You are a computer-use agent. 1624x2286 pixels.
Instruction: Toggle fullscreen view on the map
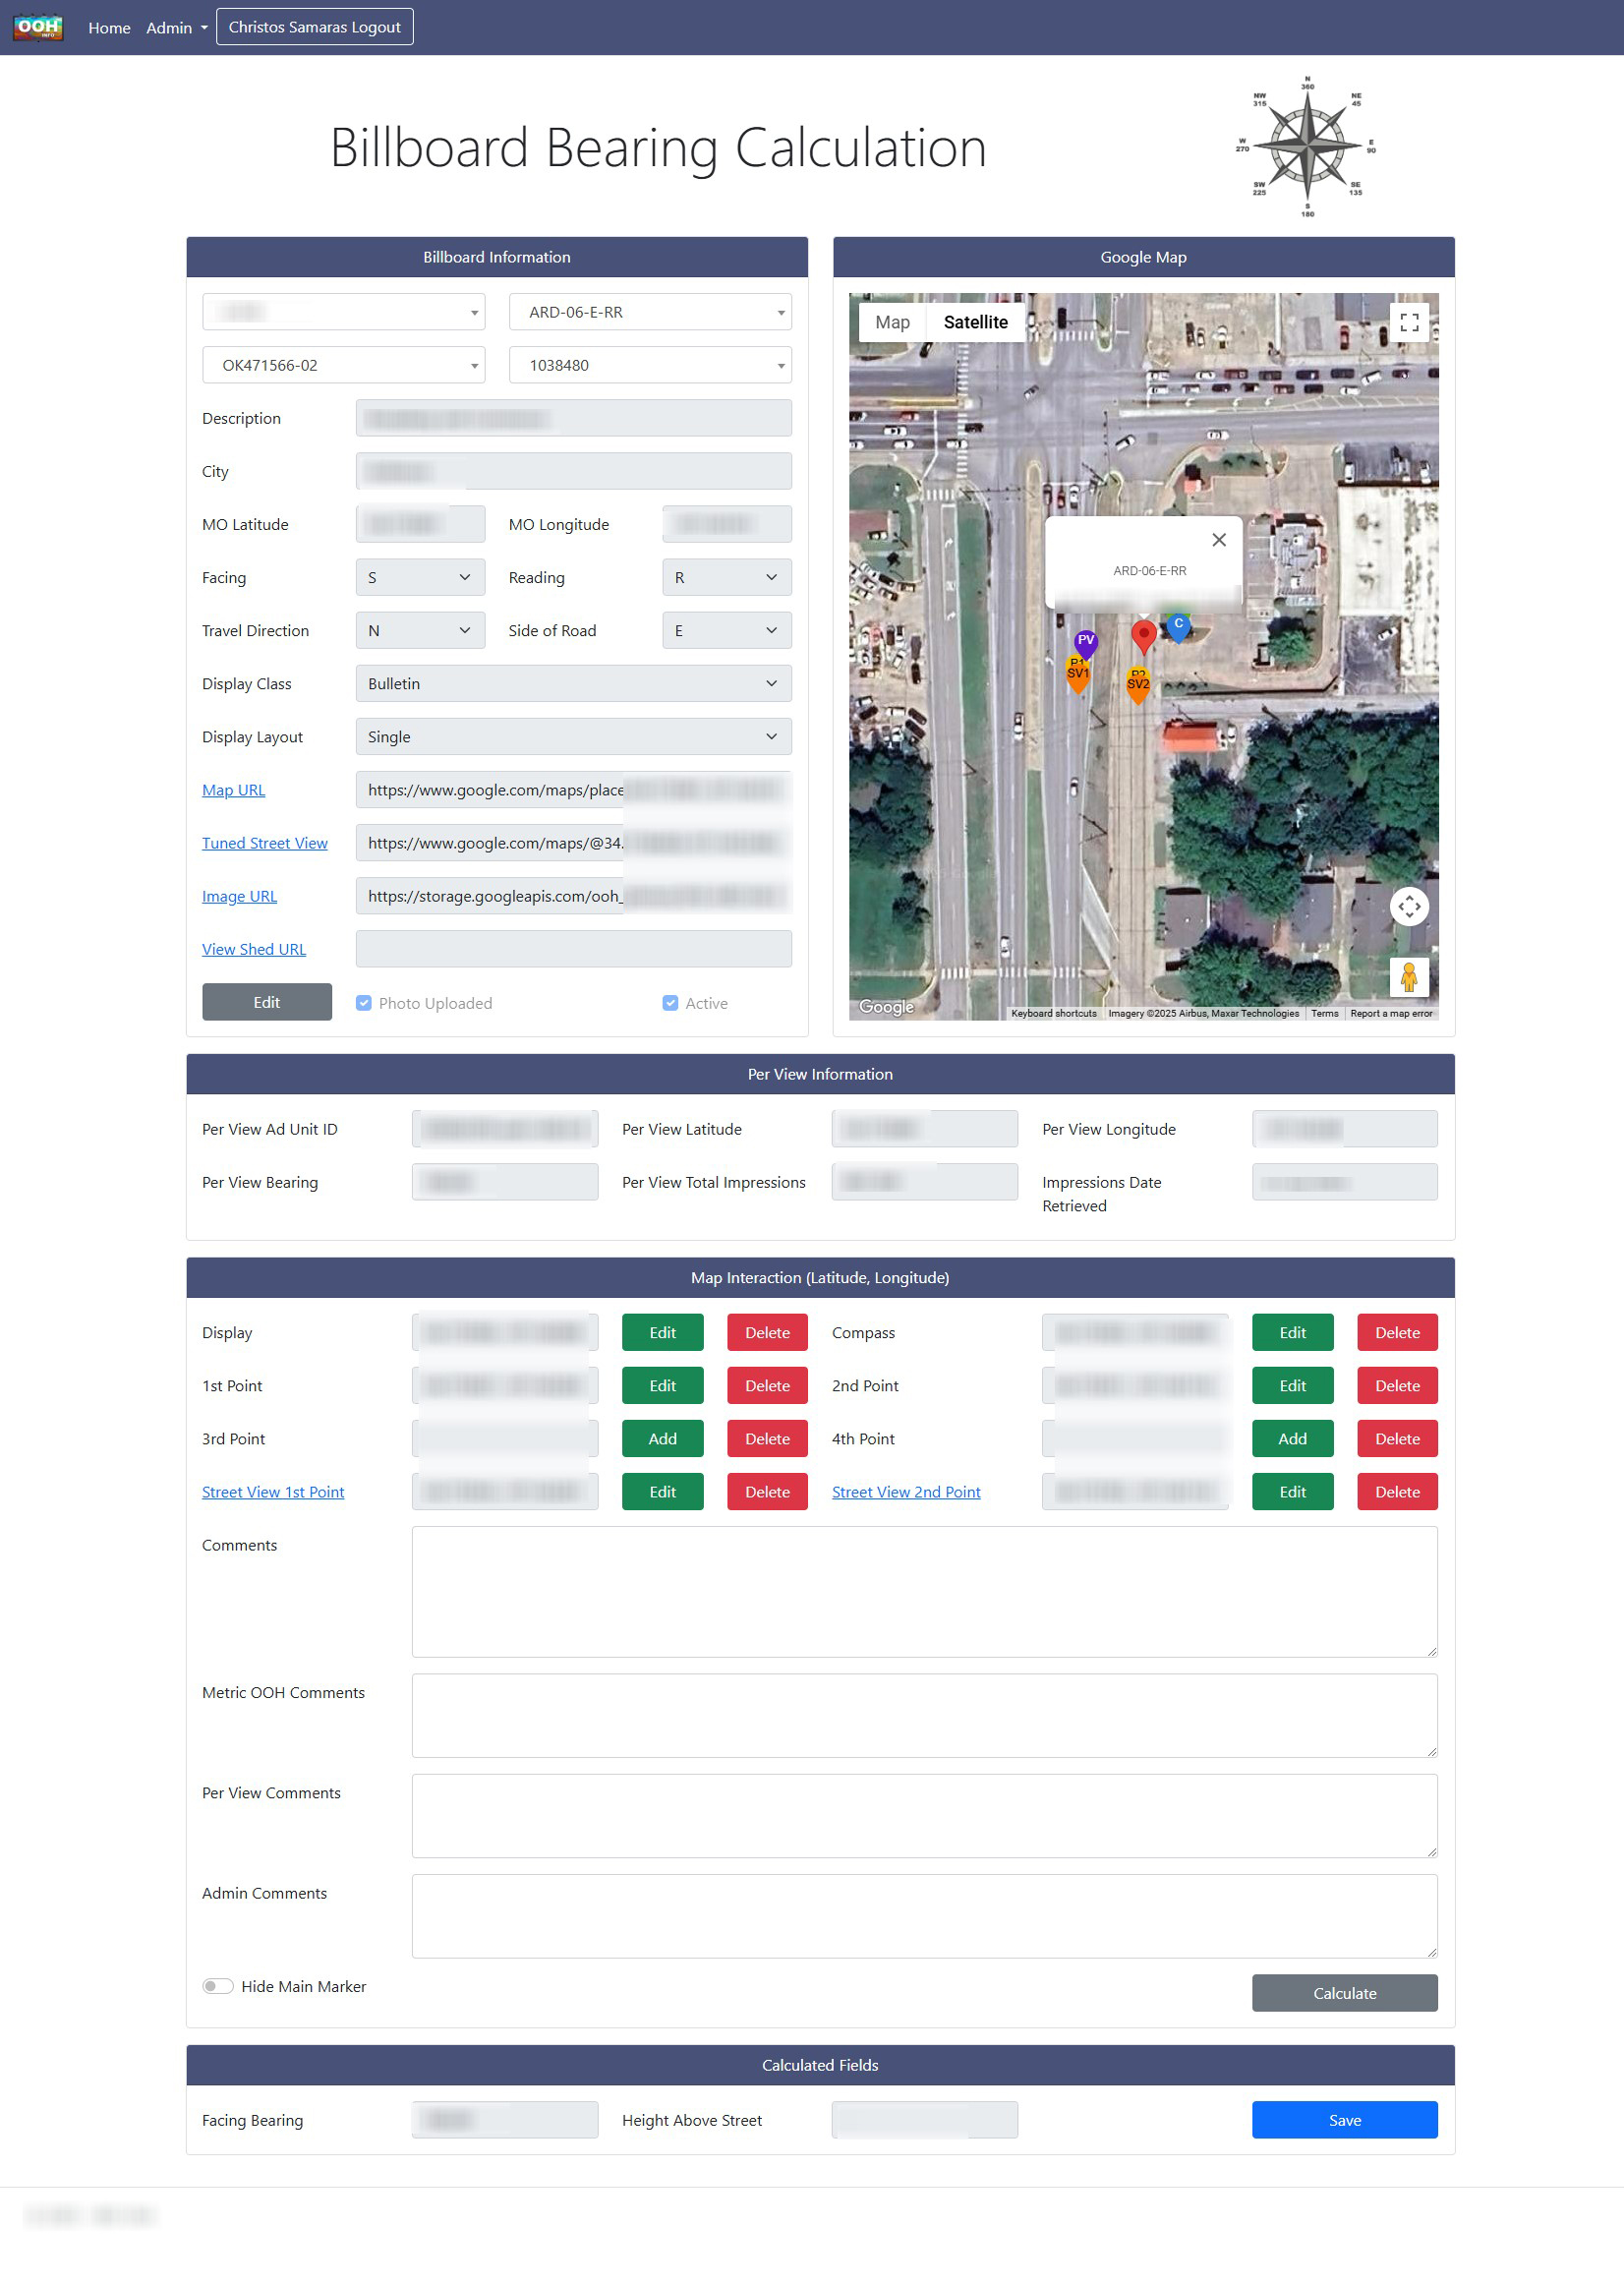[x=1409, y=322]
